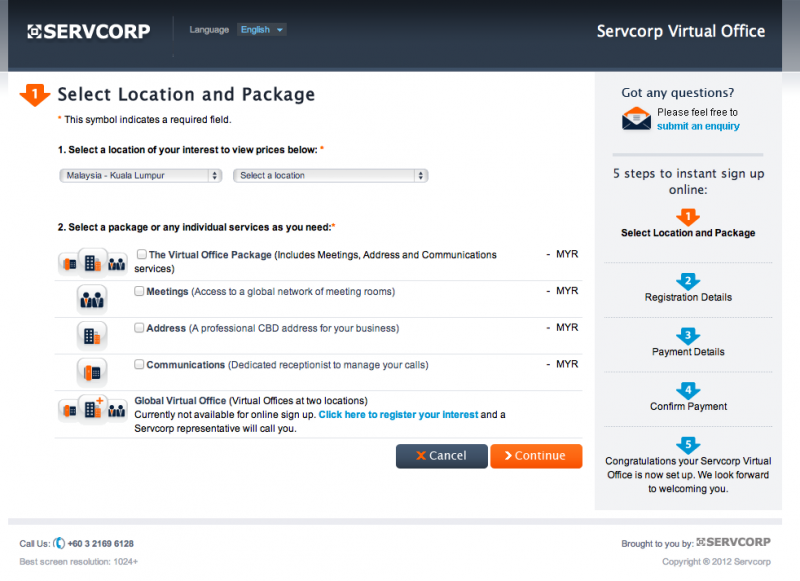
Task: Check the Virtual Office Package checkbox
Action: 142,254
